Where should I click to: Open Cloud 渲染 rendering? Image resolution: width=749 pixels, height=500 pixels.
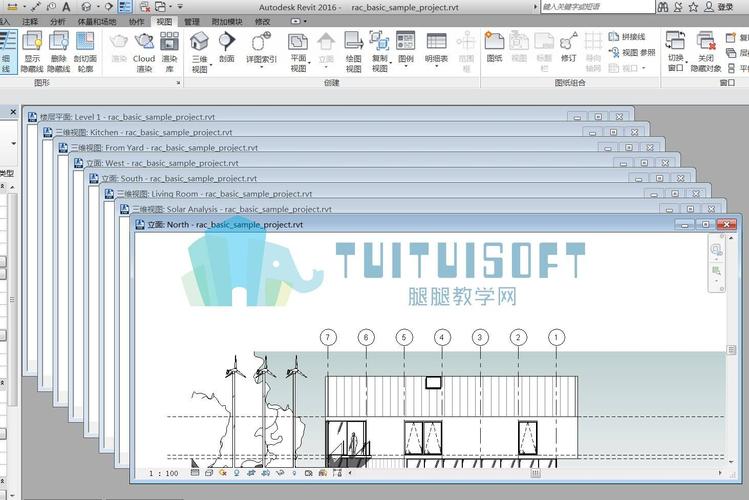coord(144,52)
